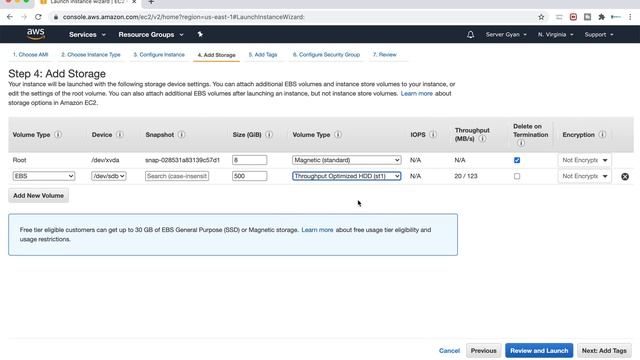Viewport: 640px width, 360px height.
Task: Open Learn more about storage options link
Action: click(x=416, y=93)
